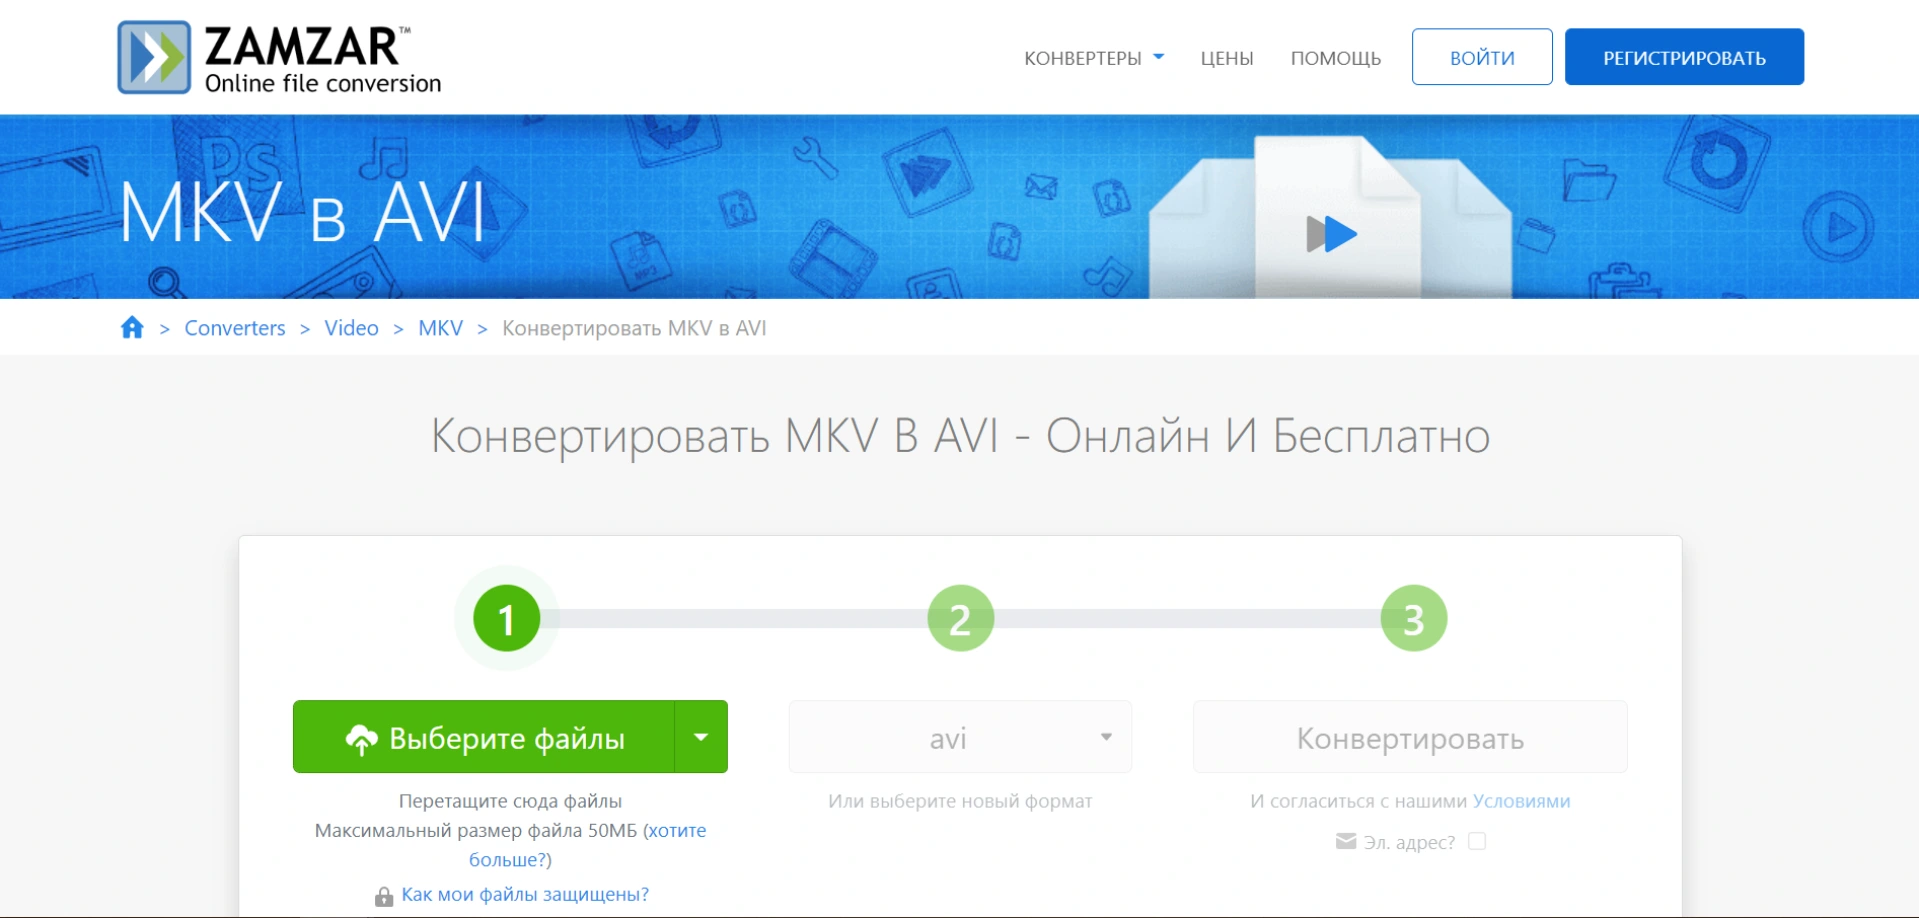The width and height of the screenshot is (1919, 918).
Task: Open the Условиями terms link
Action: click(1521, 801)
